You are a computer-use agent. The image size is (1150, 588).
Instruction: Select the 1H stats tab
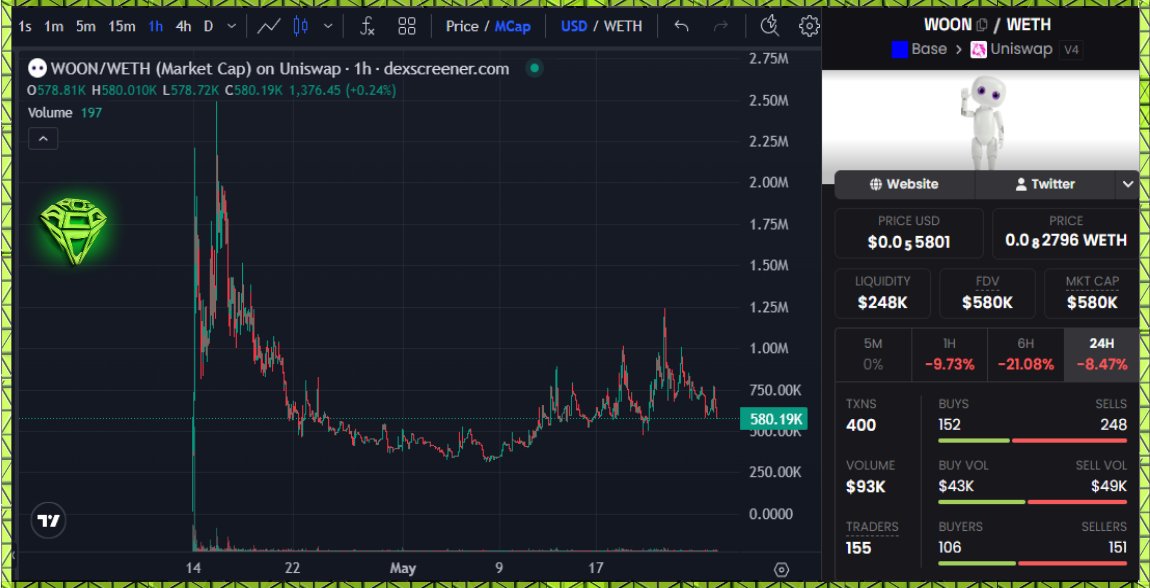point(949,354)
